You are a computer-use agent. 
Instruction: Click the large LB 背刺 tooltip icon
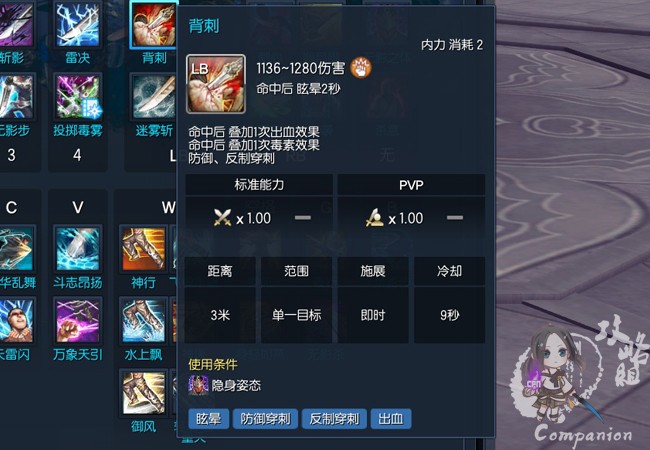pos(216,84)
